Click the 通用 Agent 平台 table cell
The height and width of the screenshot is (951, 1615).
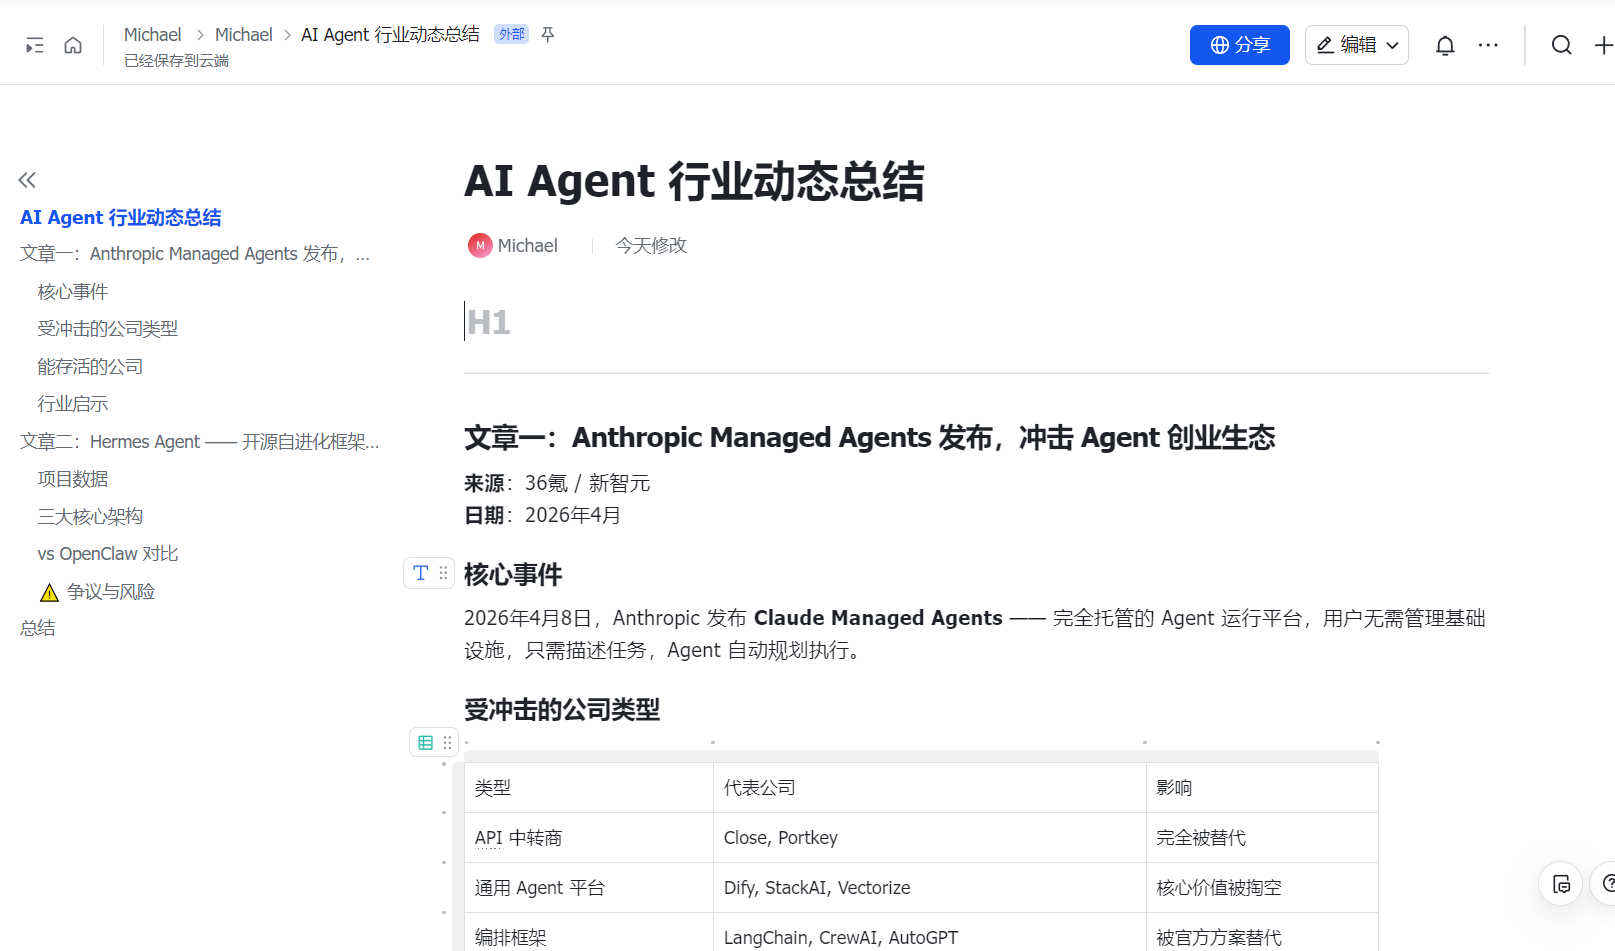point(589,888)
